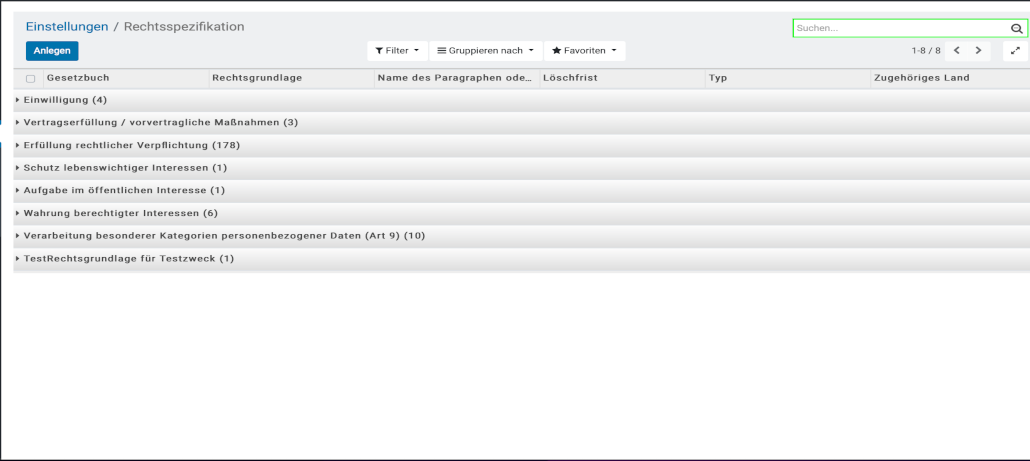
Task: Open the Einstellungen breadcrumb link
Action: point(67,27)
